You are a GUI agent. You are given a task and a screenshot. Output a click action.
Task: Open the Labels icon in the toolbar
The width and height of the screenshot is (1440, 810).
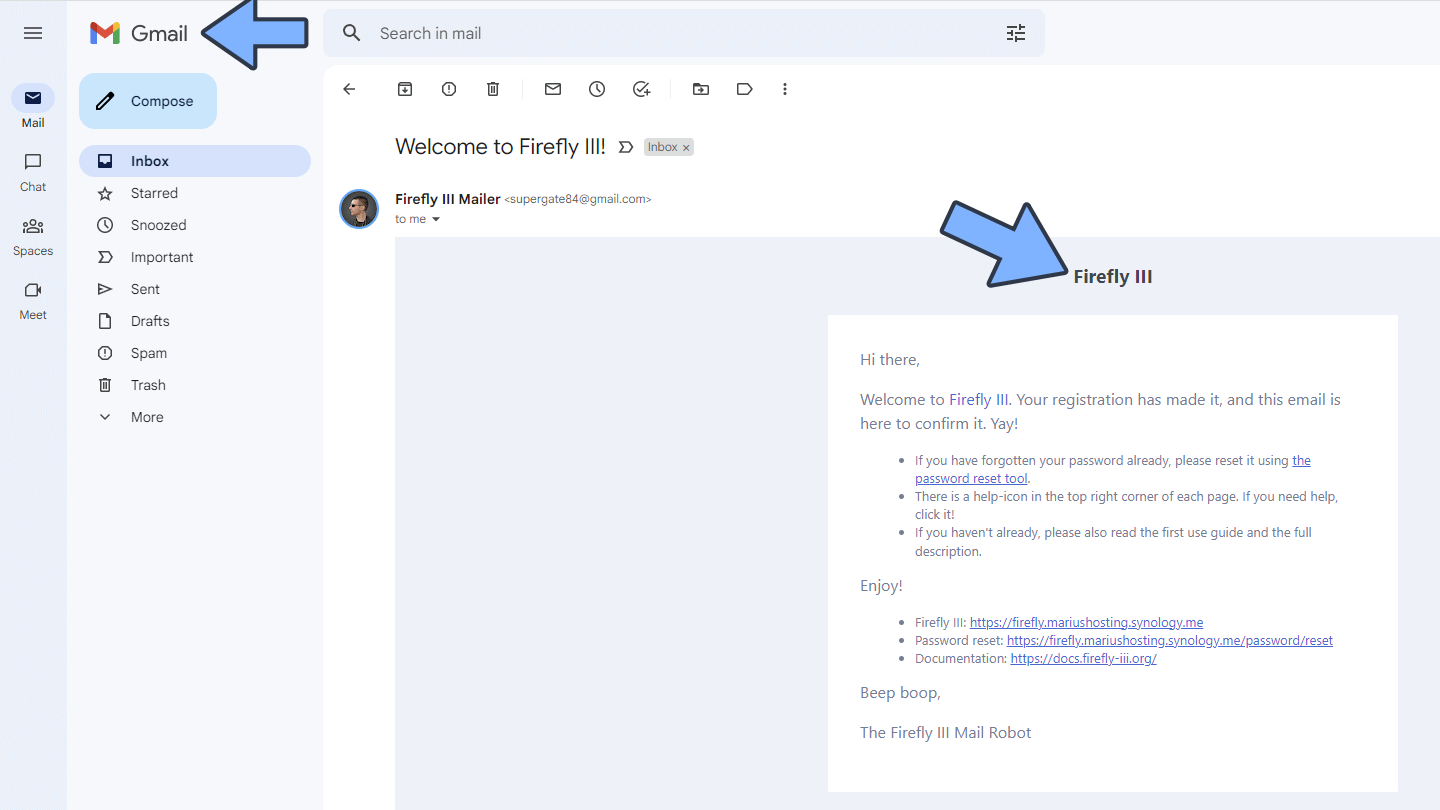pyautogui.click(x=744, y=89)
